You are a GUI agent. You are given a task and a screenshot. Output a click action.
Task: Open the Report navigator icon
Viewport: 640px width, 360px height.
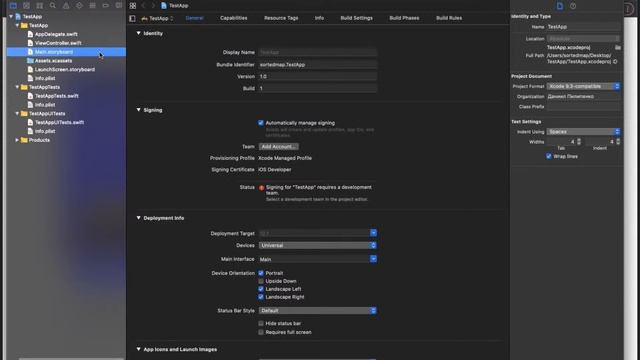tap(119, 6)
